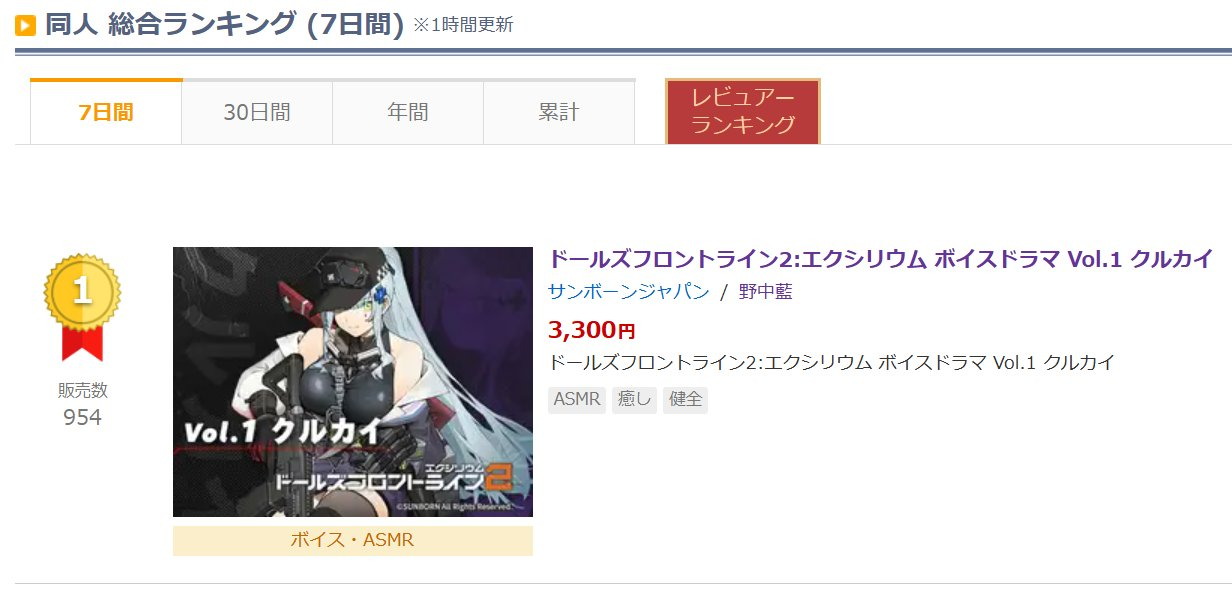Click the gray product description text

[x=832, y=362]
